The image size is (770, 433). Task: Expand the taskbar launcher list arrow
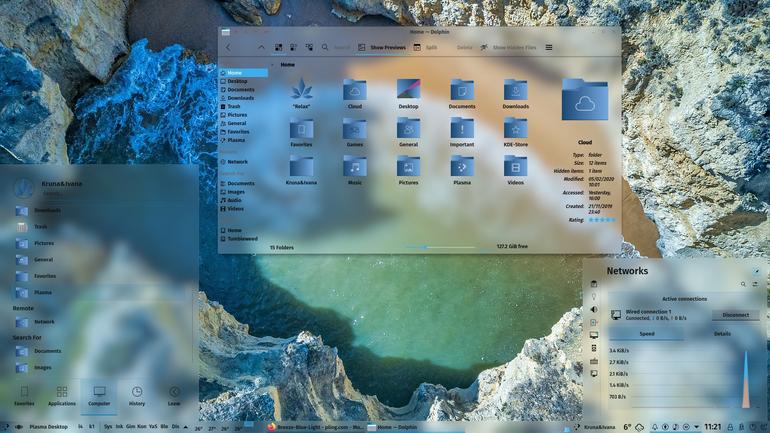coord(186,427)
